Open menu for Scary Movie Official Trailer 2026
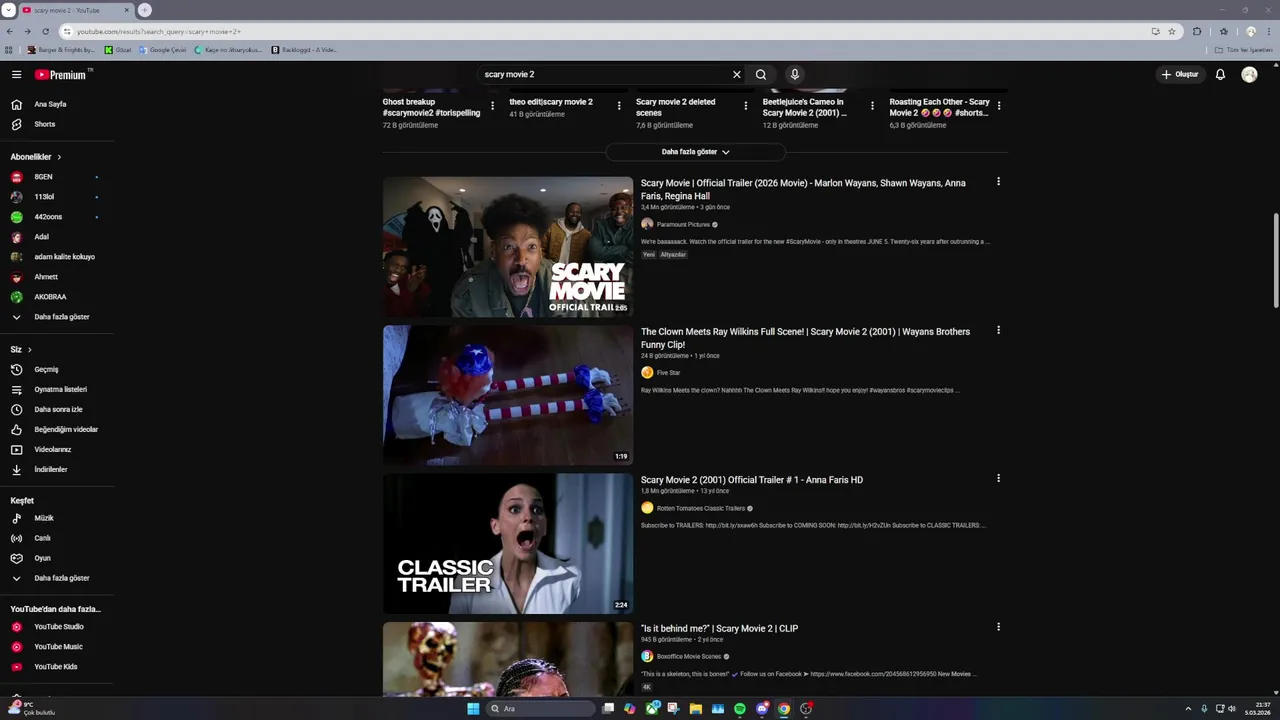 pos(998,182)
